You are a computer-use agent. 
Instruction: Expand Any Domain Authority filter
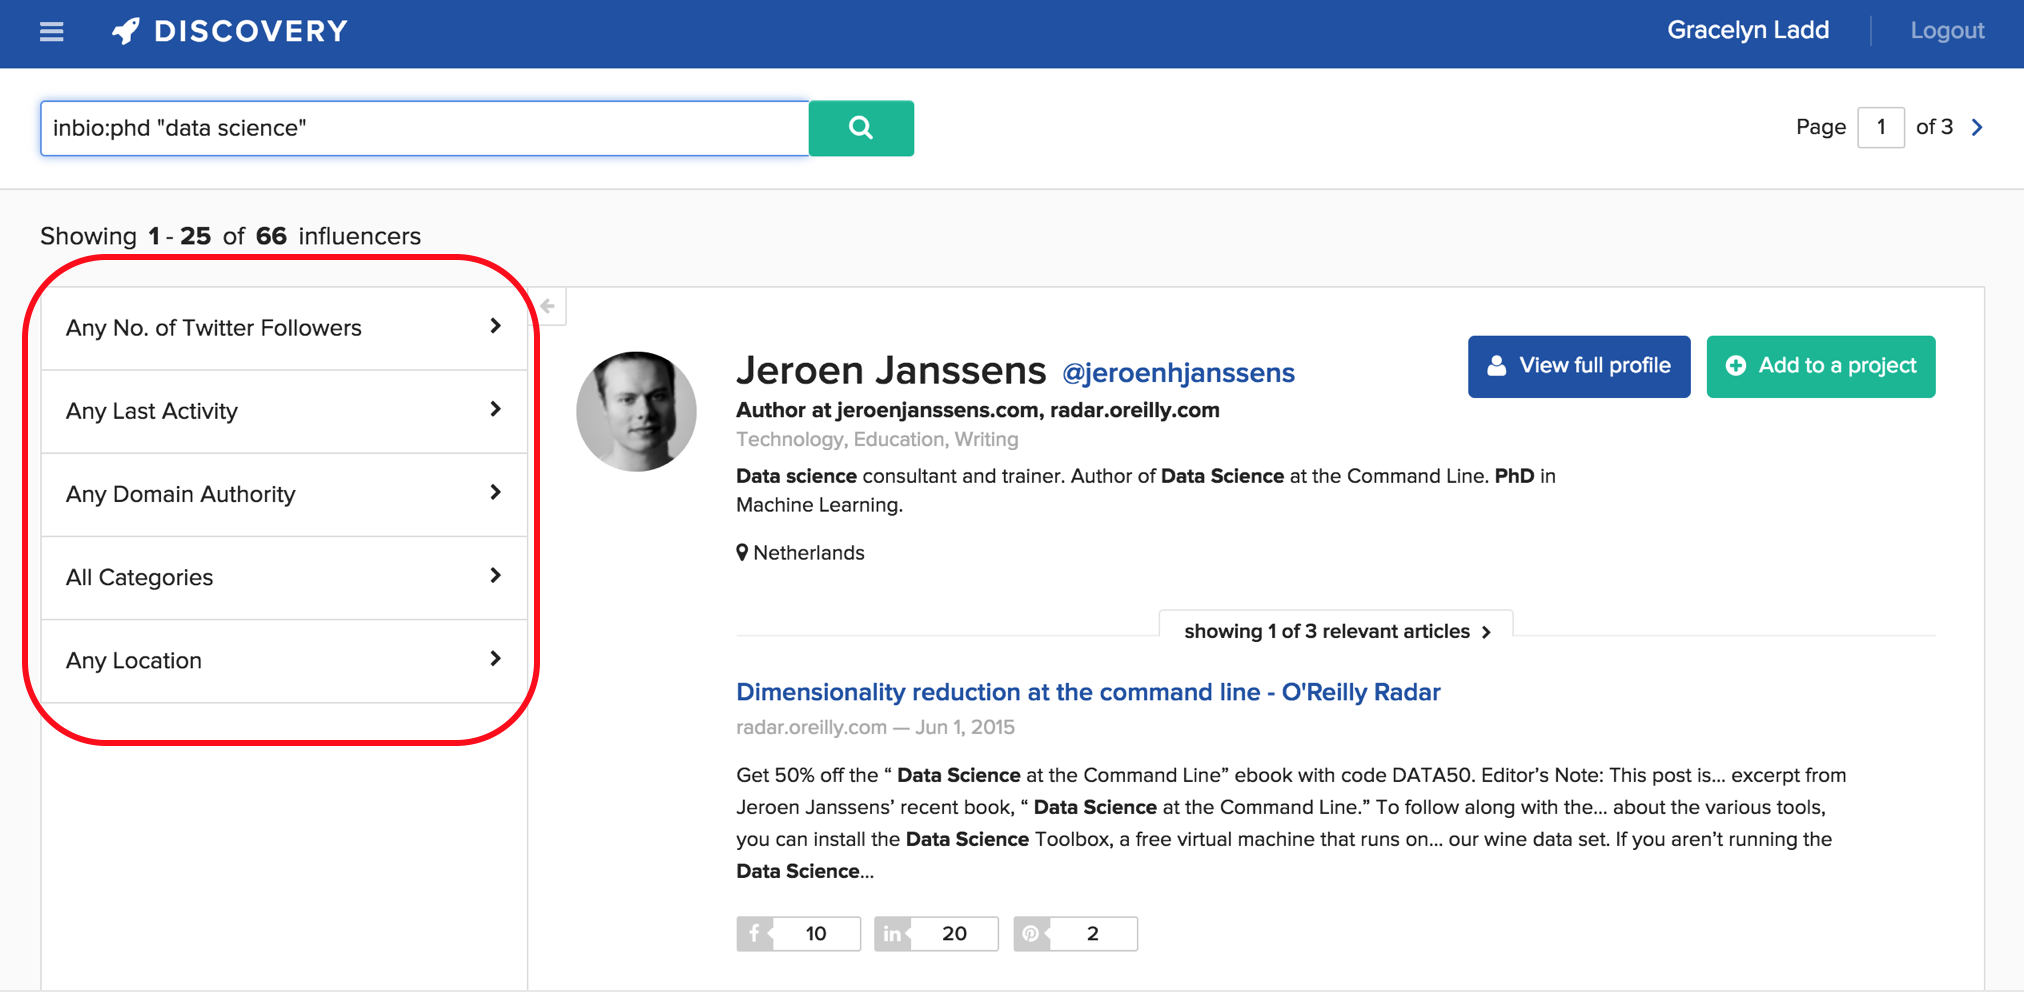[284, 494]
